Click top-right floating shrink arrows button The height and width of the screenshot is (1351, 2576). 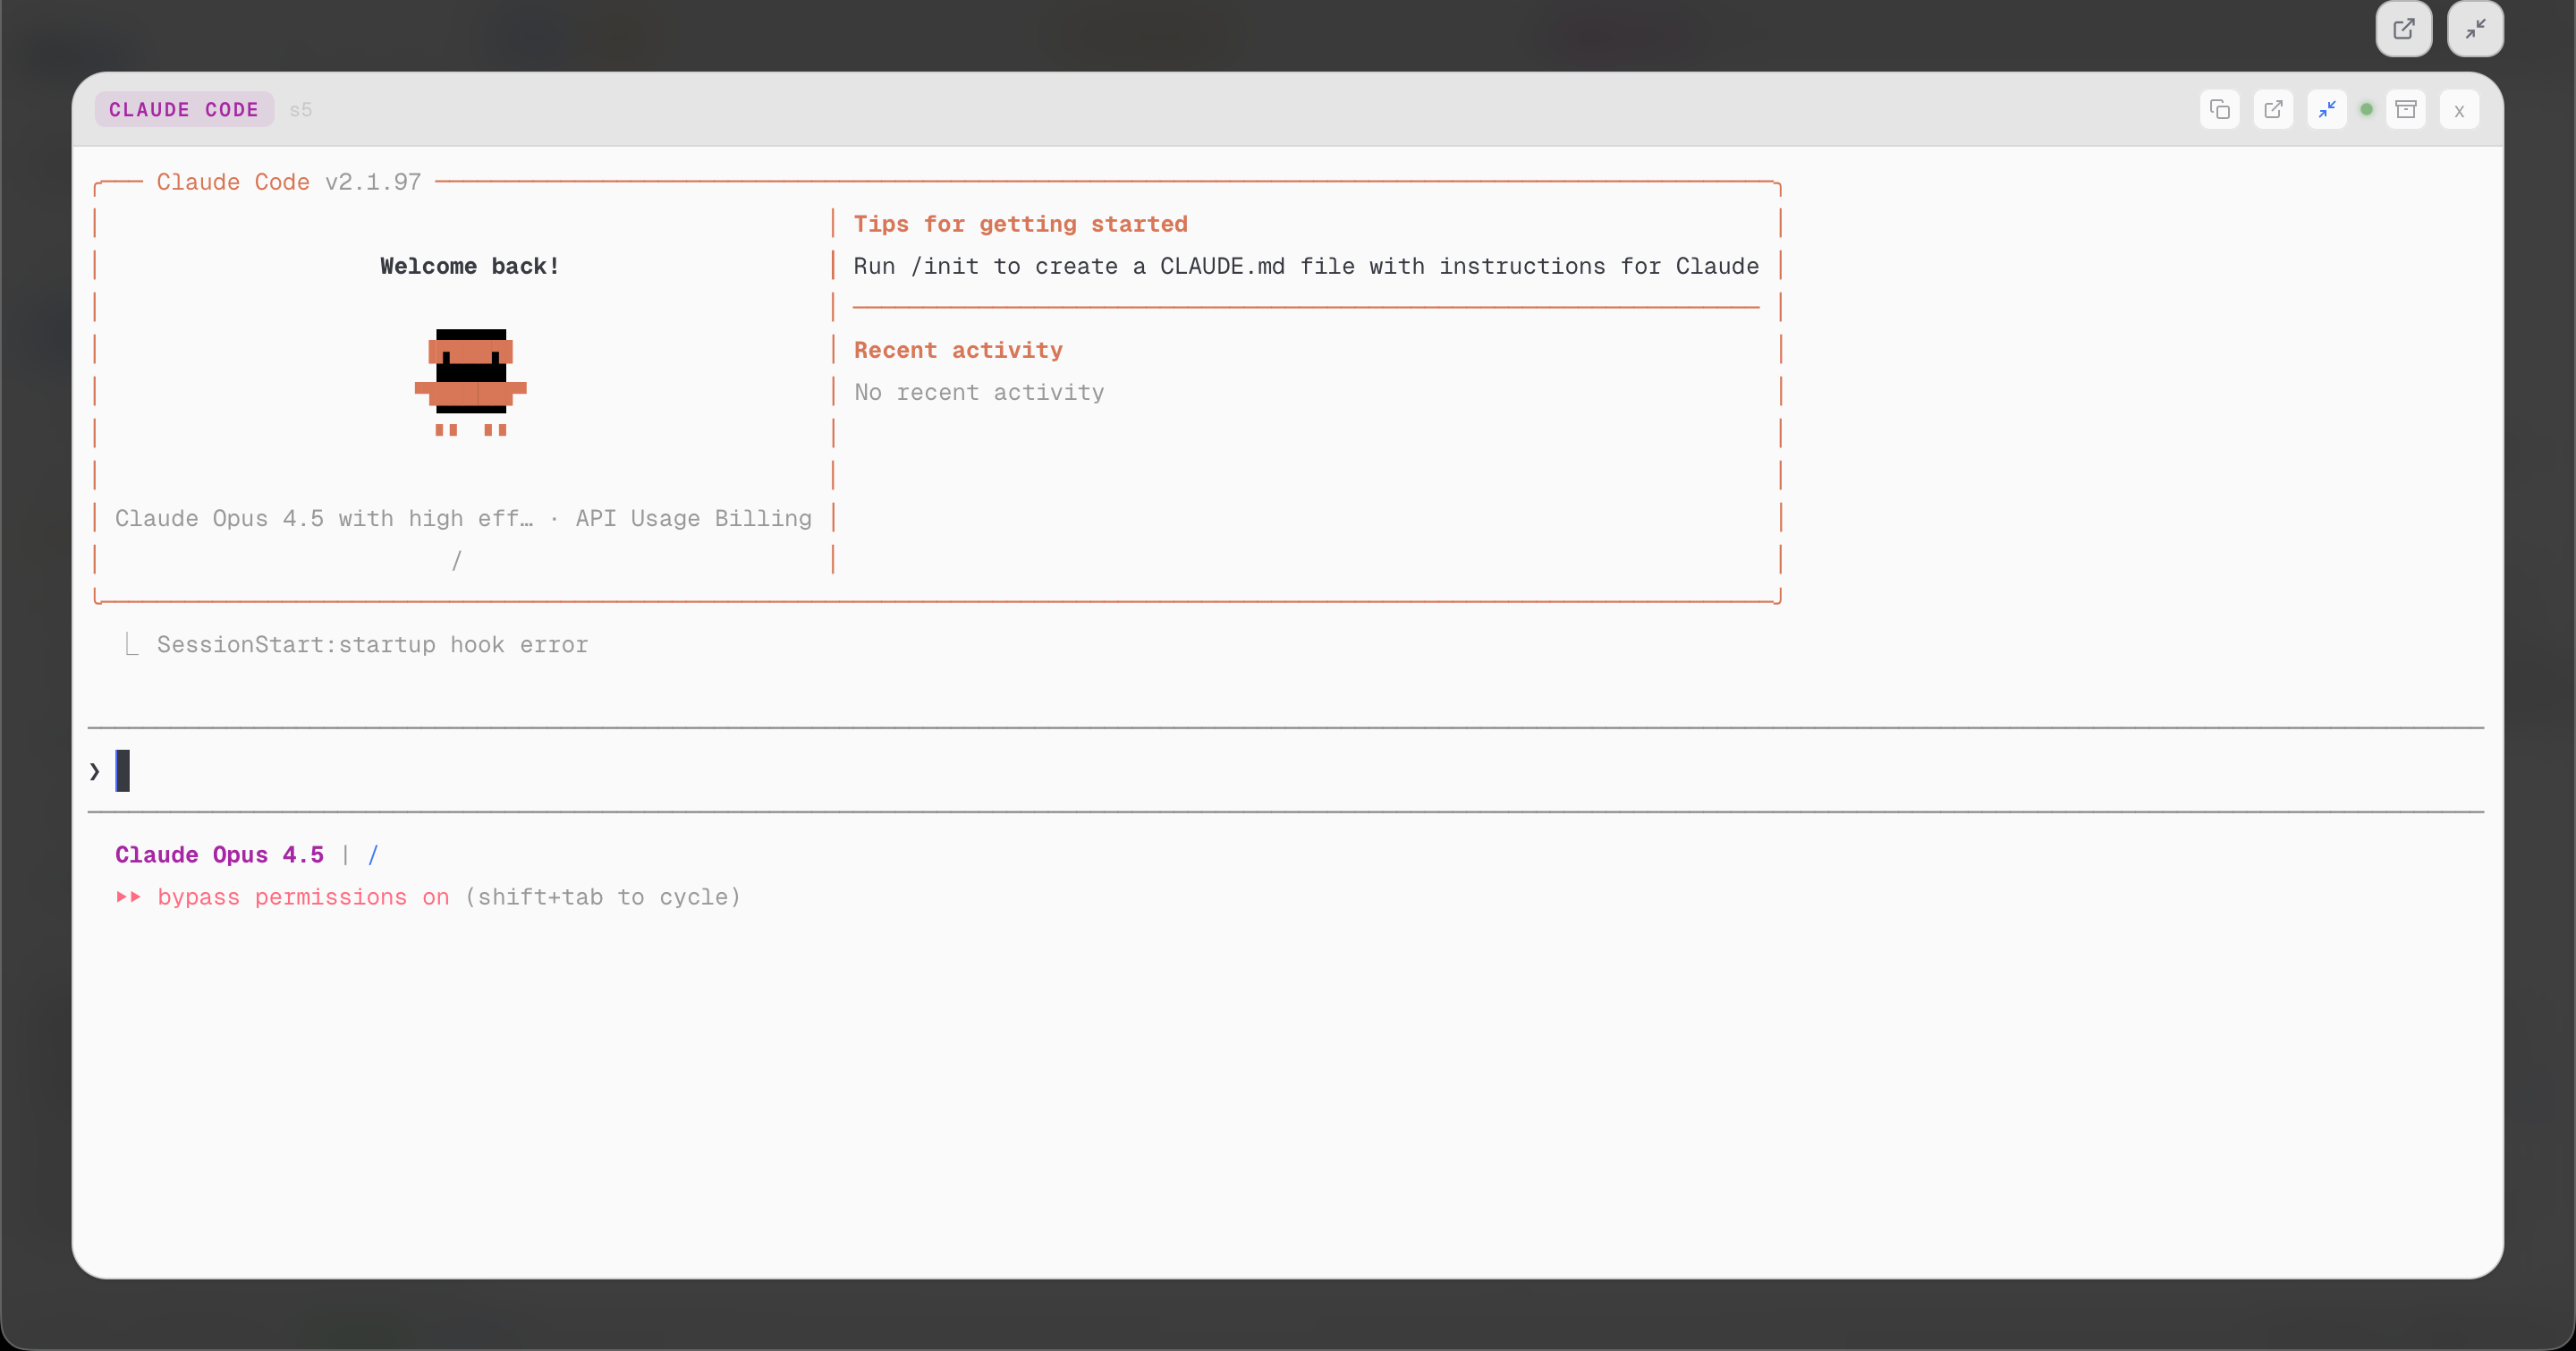(x=2475, y=29)
